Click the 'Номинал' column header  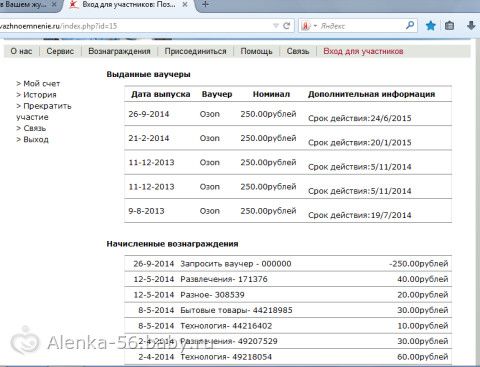click(271, 94)
